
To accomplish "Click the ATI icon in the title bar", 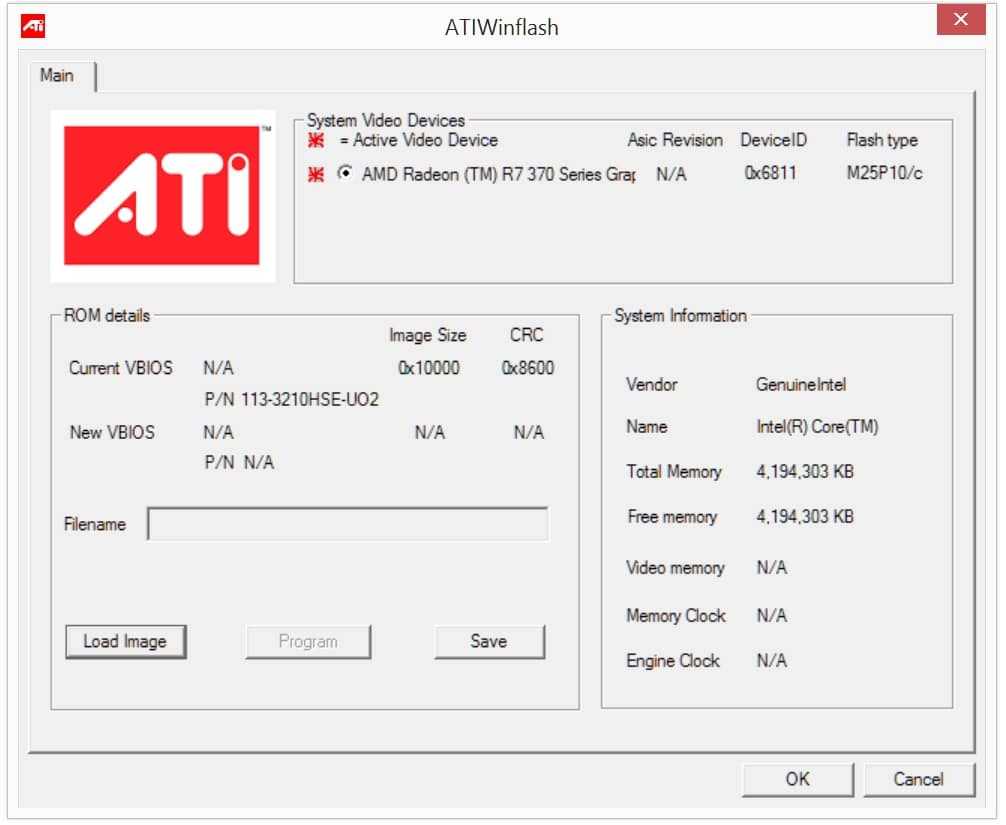I will (33, 27).
